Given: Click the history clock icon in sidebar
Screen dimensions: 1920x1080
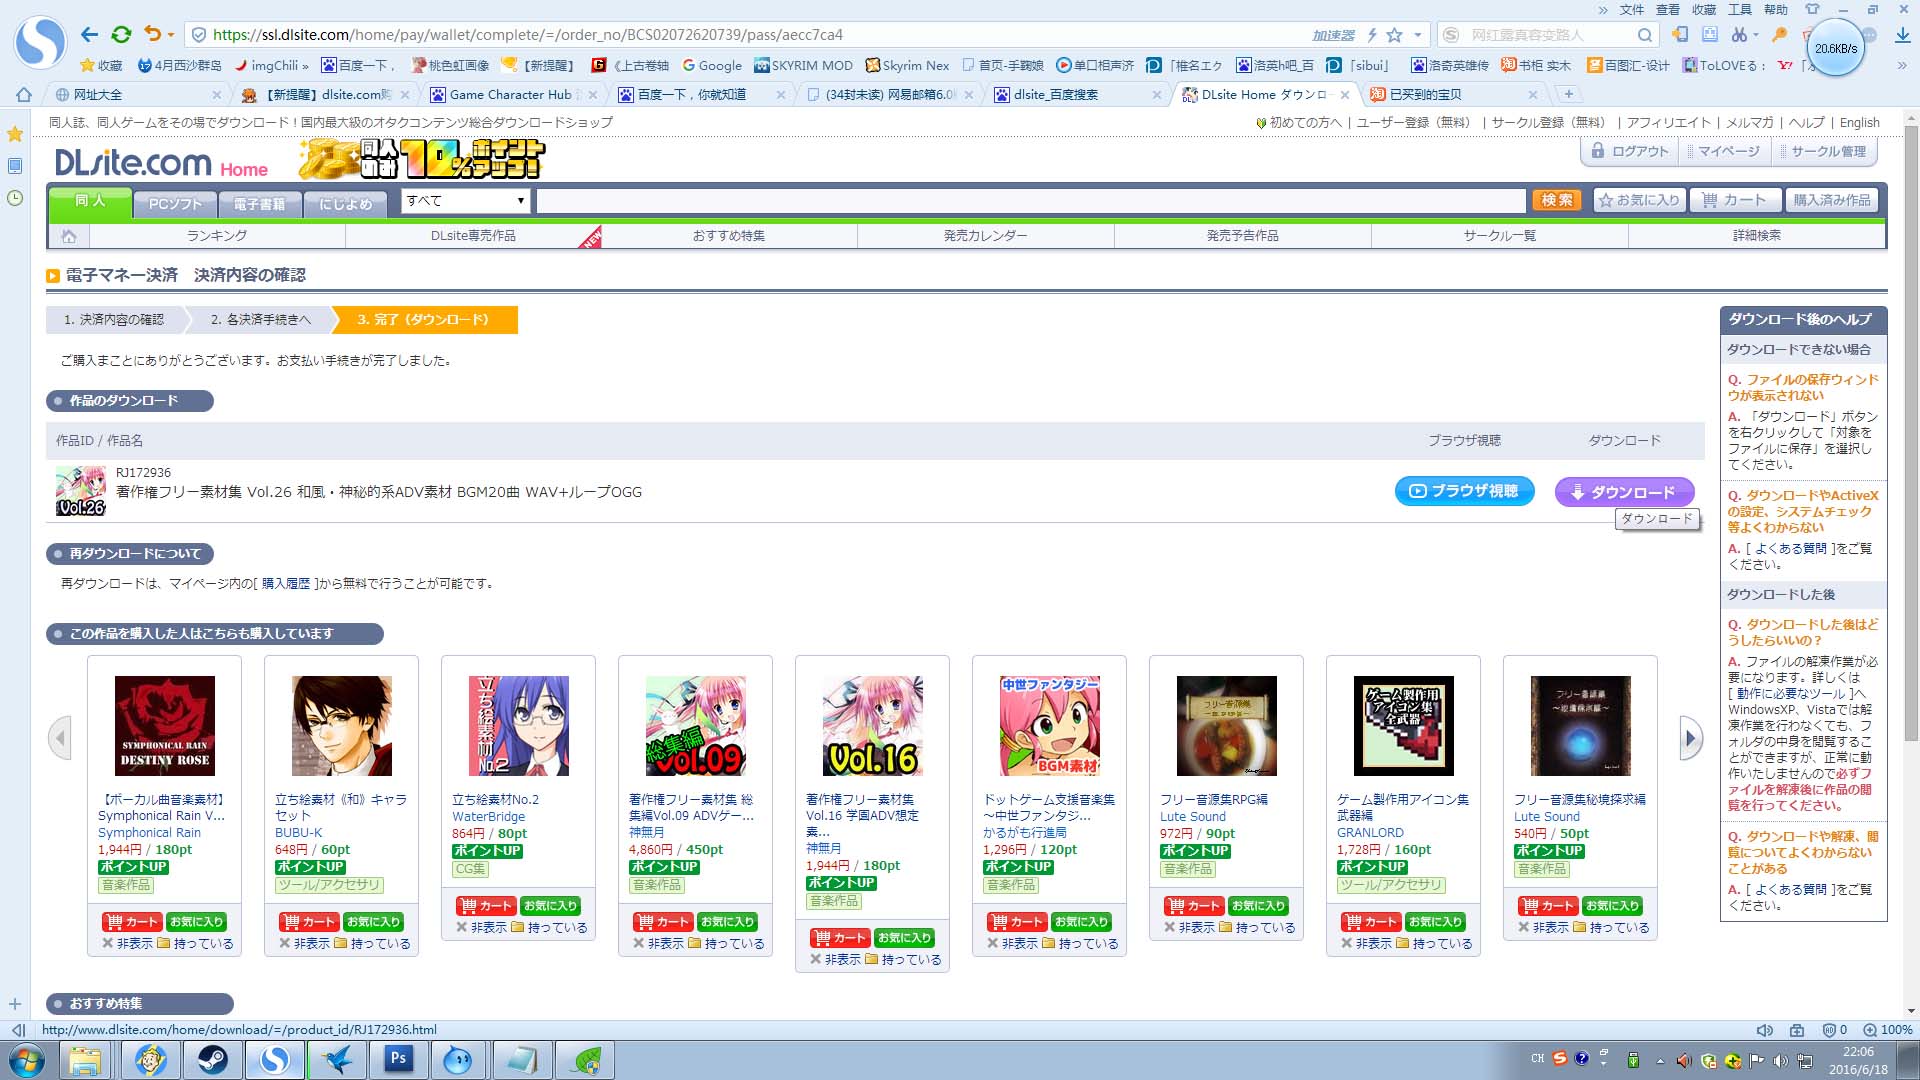Looking at the screenshot, I should pyautogui.click(x=15, y=198).
